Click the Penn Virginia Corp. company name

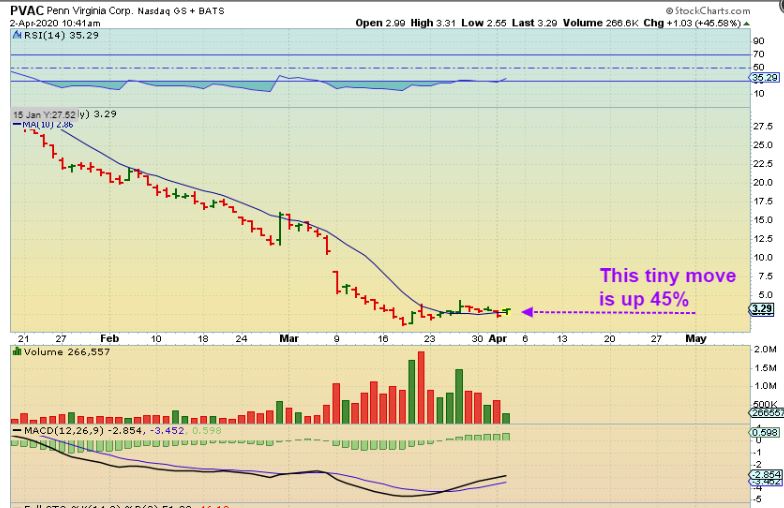tap(90, 11)
